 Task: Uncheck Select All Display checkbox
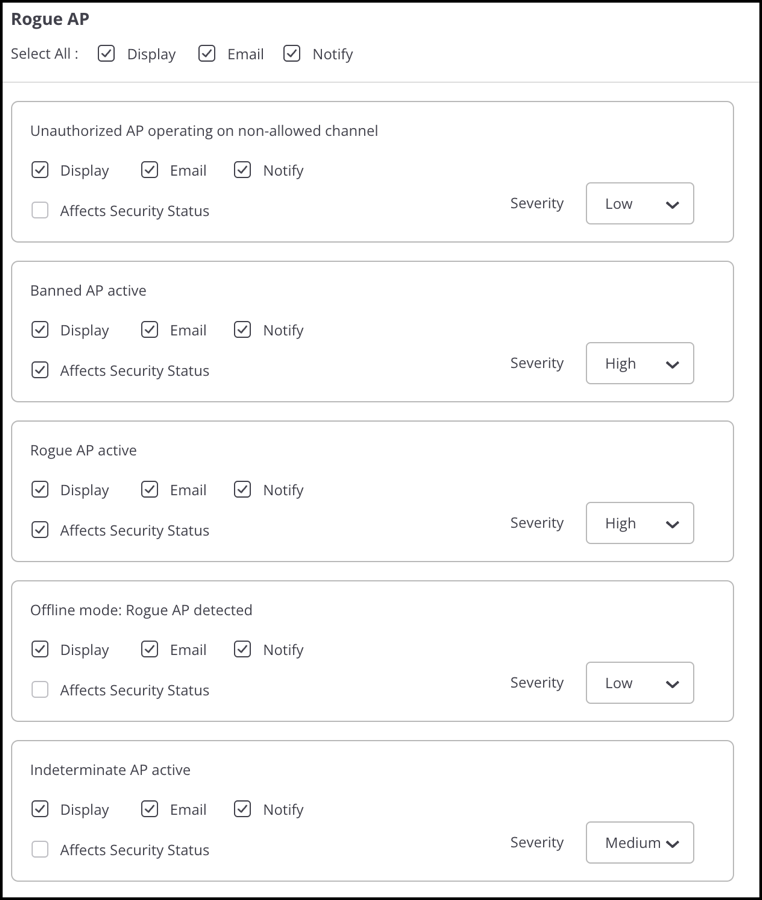[x=106, y=53]
